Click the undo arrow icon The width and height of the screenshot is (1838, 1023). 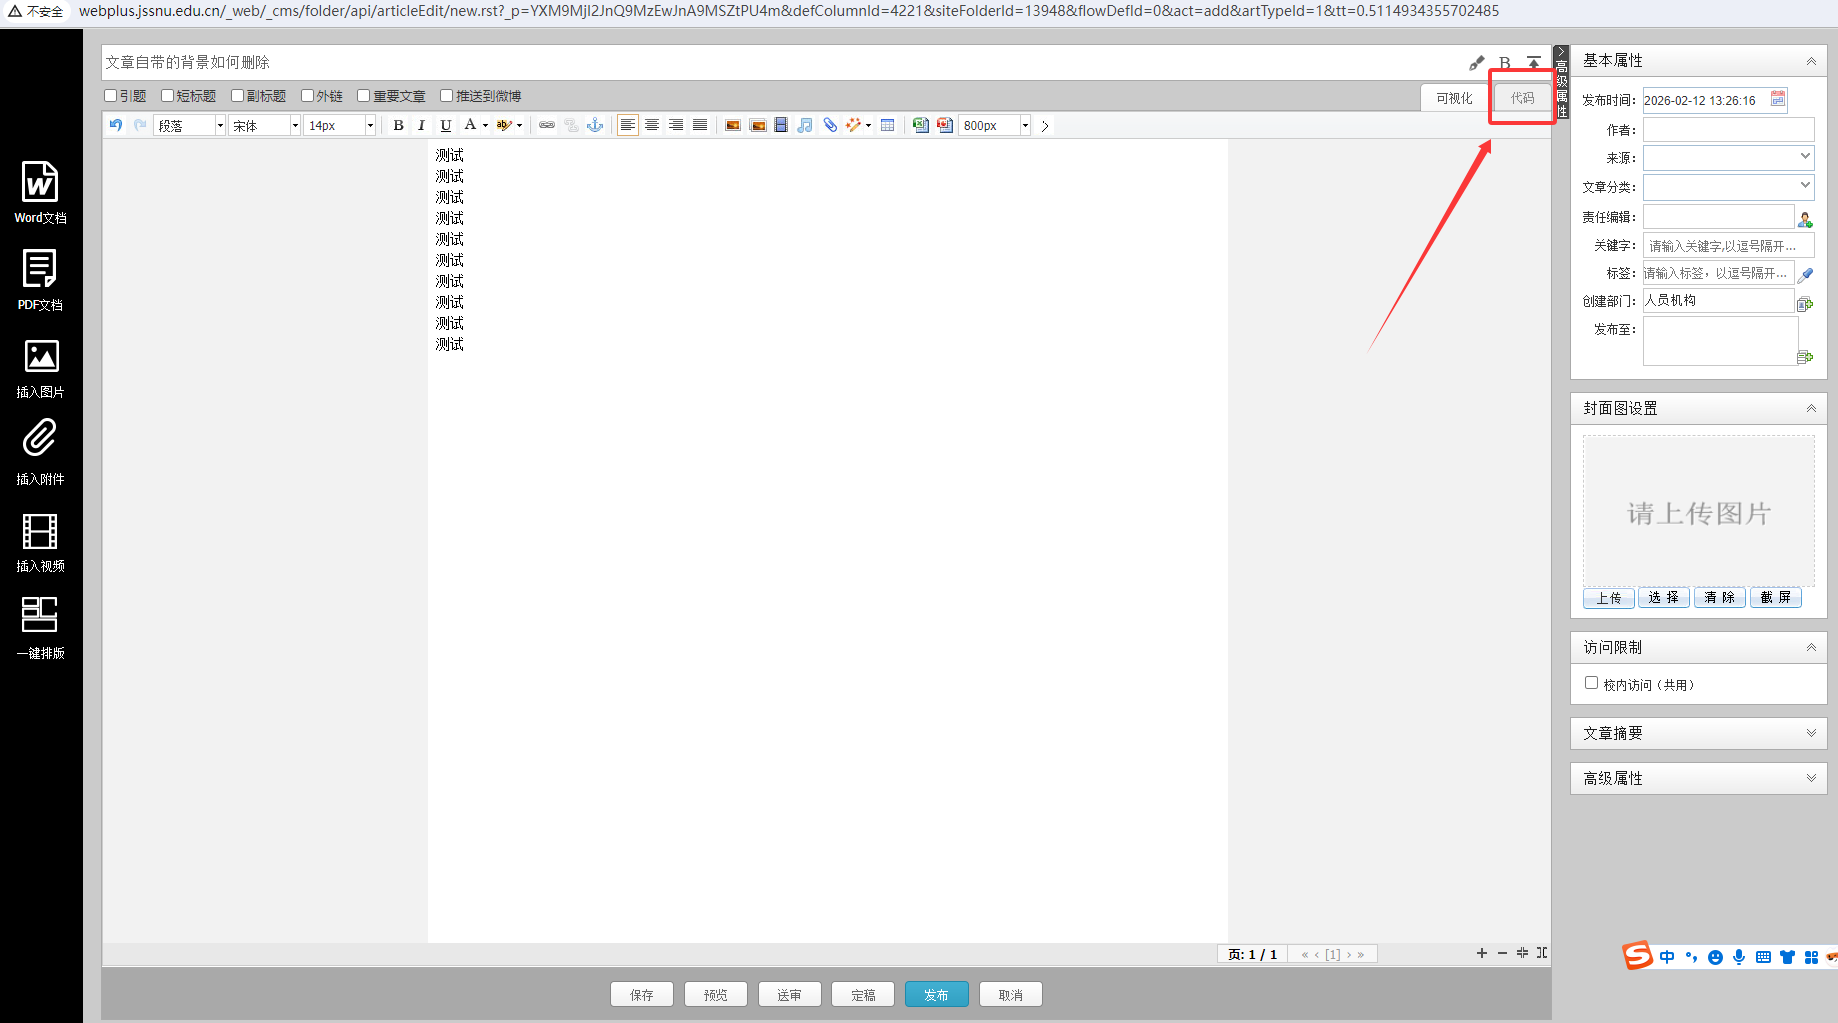coord(116,125)
